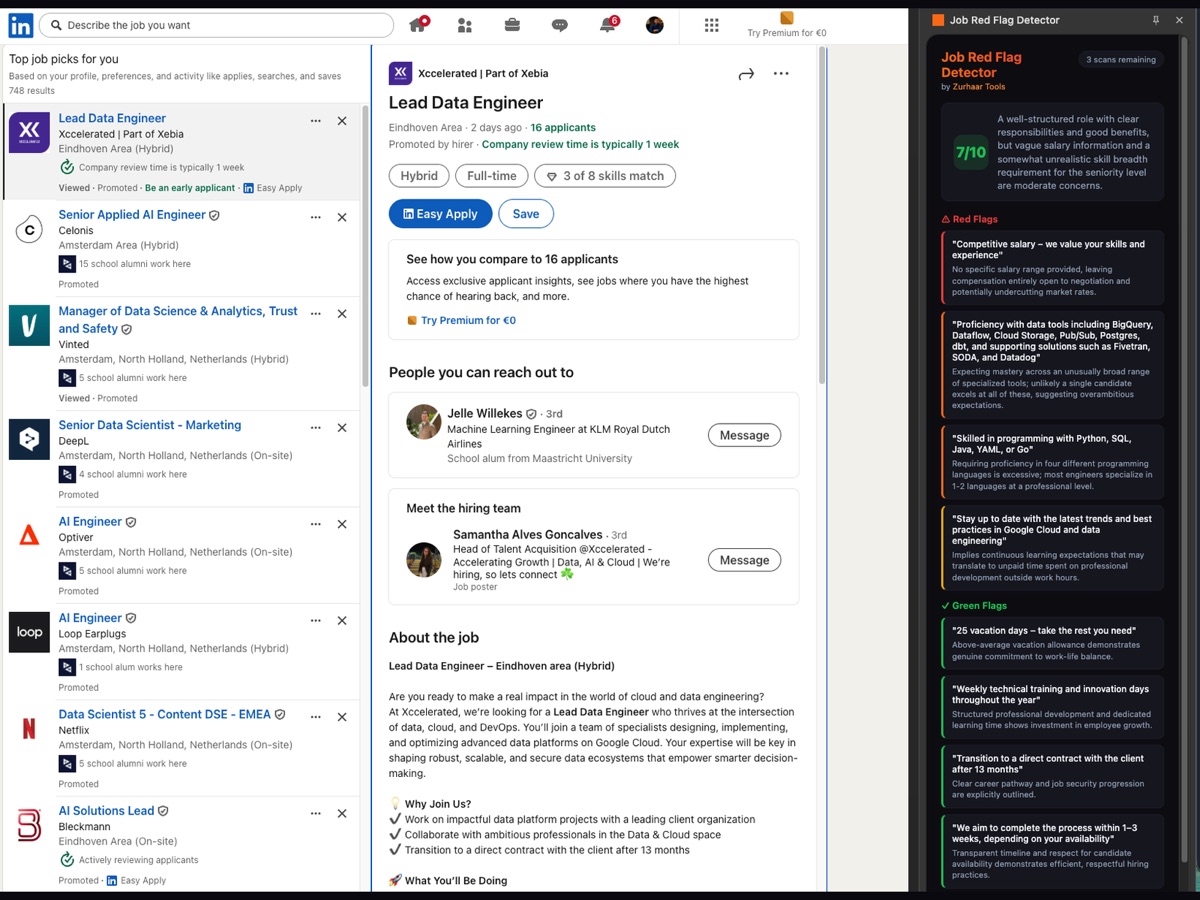This screenshot has height=900, width=1200.
Task: Click the Xccelerated company logo in details
Action: [x=400, y=73]
